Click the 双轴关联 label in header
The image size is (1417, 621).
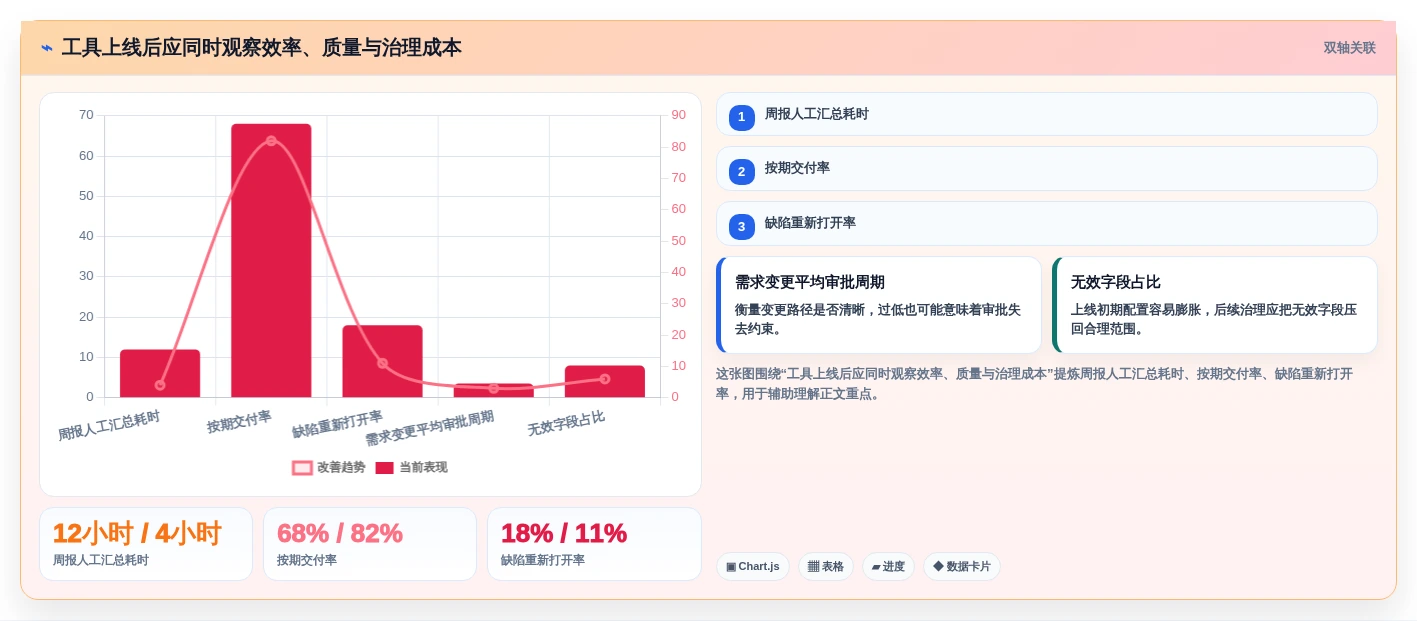(x=1349, y=48)
